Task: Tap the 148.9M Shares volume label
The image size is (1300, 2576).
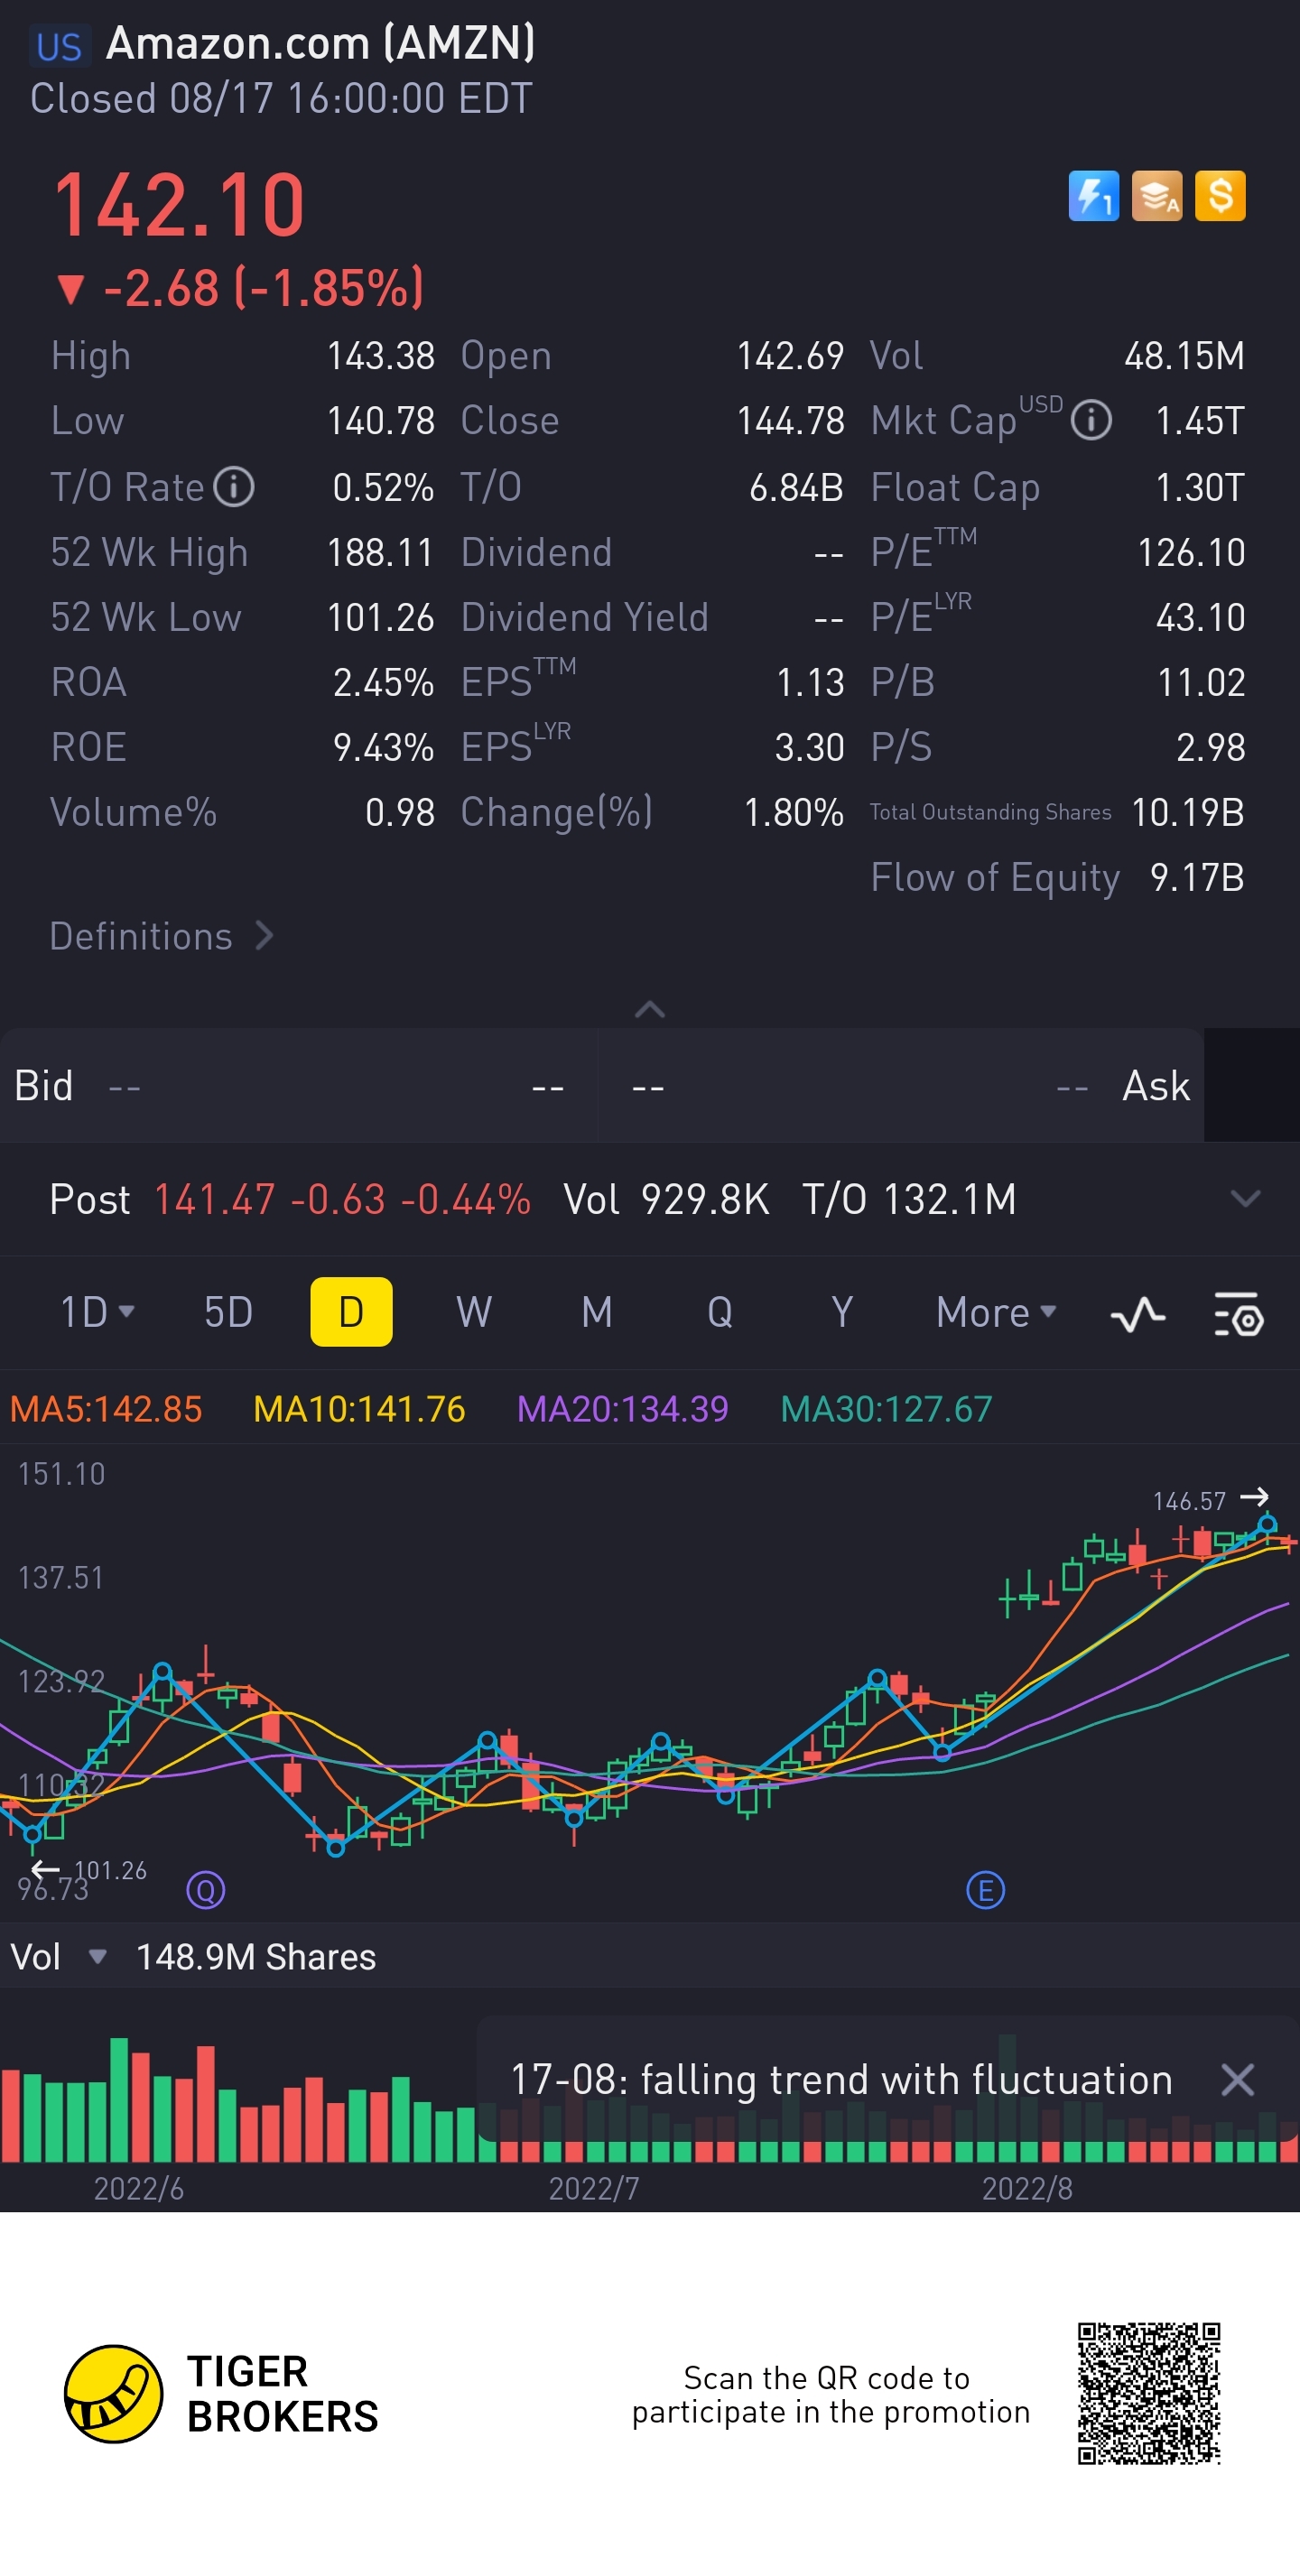Action: pos(256,1957)
